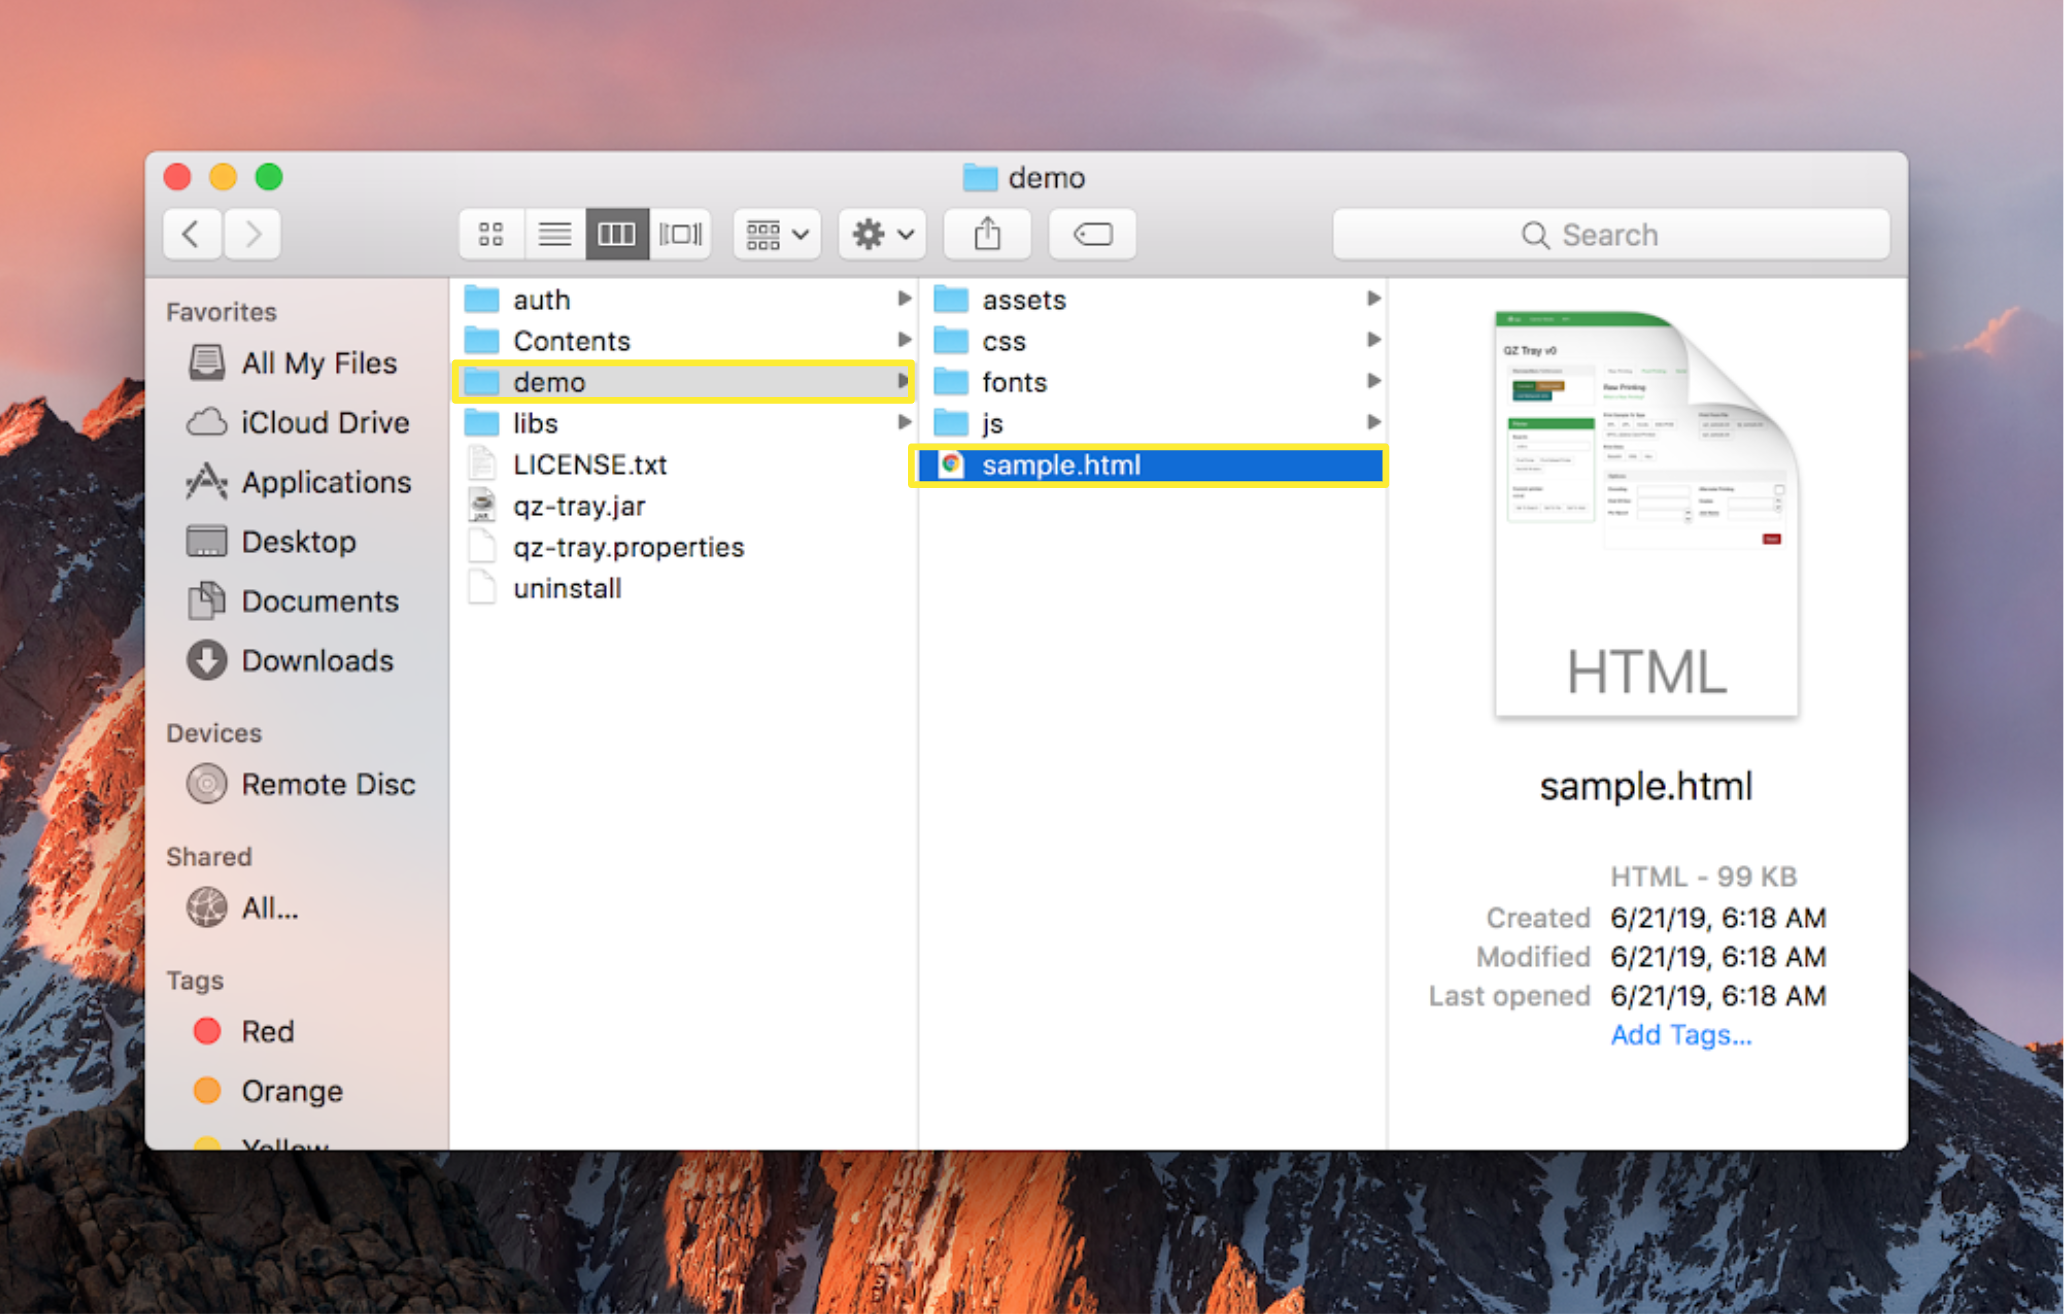Screen dimensions: 2066x1316
Task: Go back with the left arrow
Action: click(191, 235)
